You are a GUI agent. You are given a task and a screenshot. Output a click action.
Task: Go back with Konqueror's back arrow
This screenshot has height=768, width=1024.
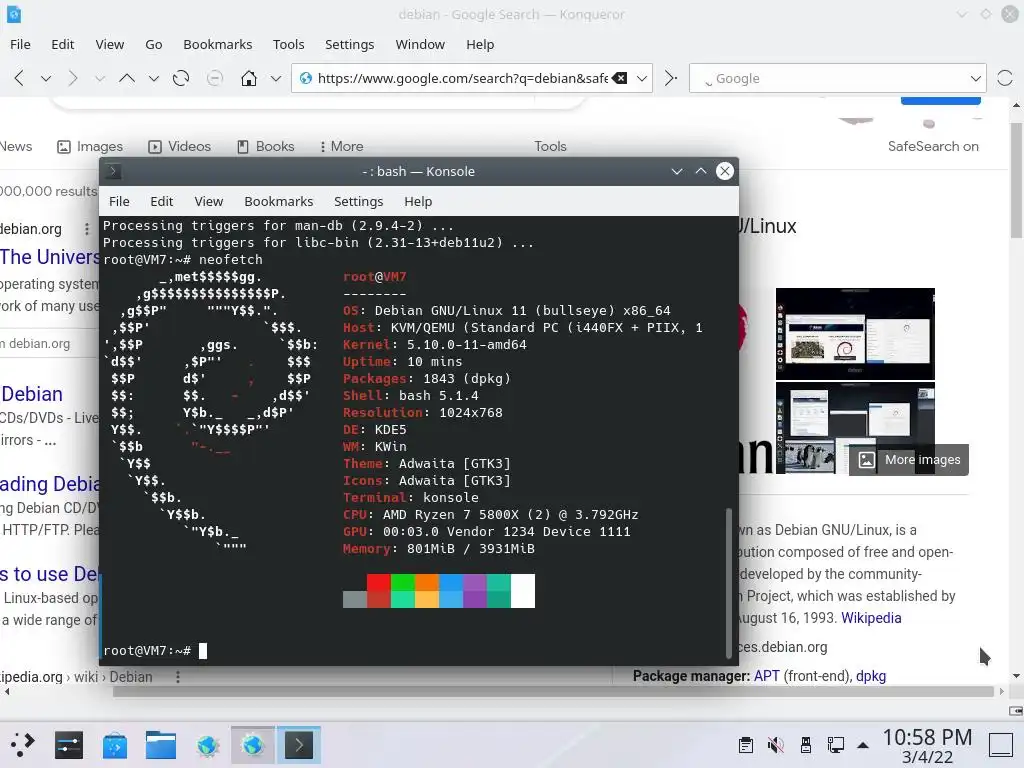point(19,78)
